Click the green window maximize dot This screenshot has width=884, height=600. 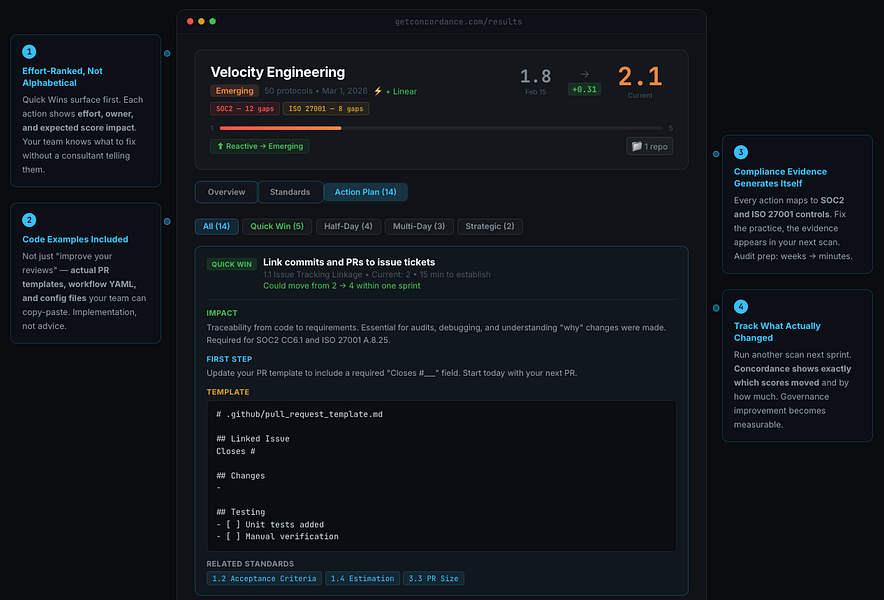(x=213, y=21)
